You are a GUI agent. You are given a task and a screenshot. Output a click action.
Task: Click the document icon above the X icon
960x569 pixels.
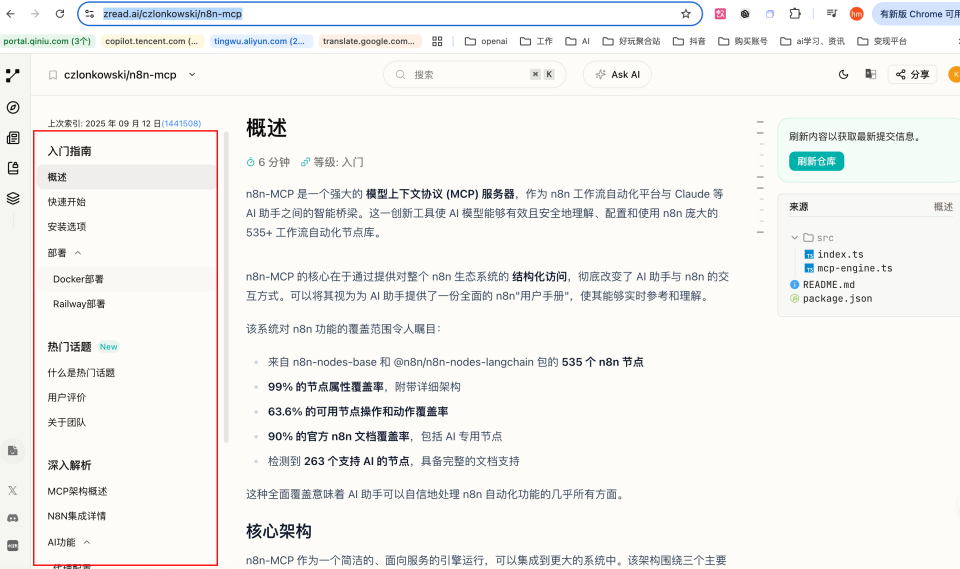tap(13, 451)
